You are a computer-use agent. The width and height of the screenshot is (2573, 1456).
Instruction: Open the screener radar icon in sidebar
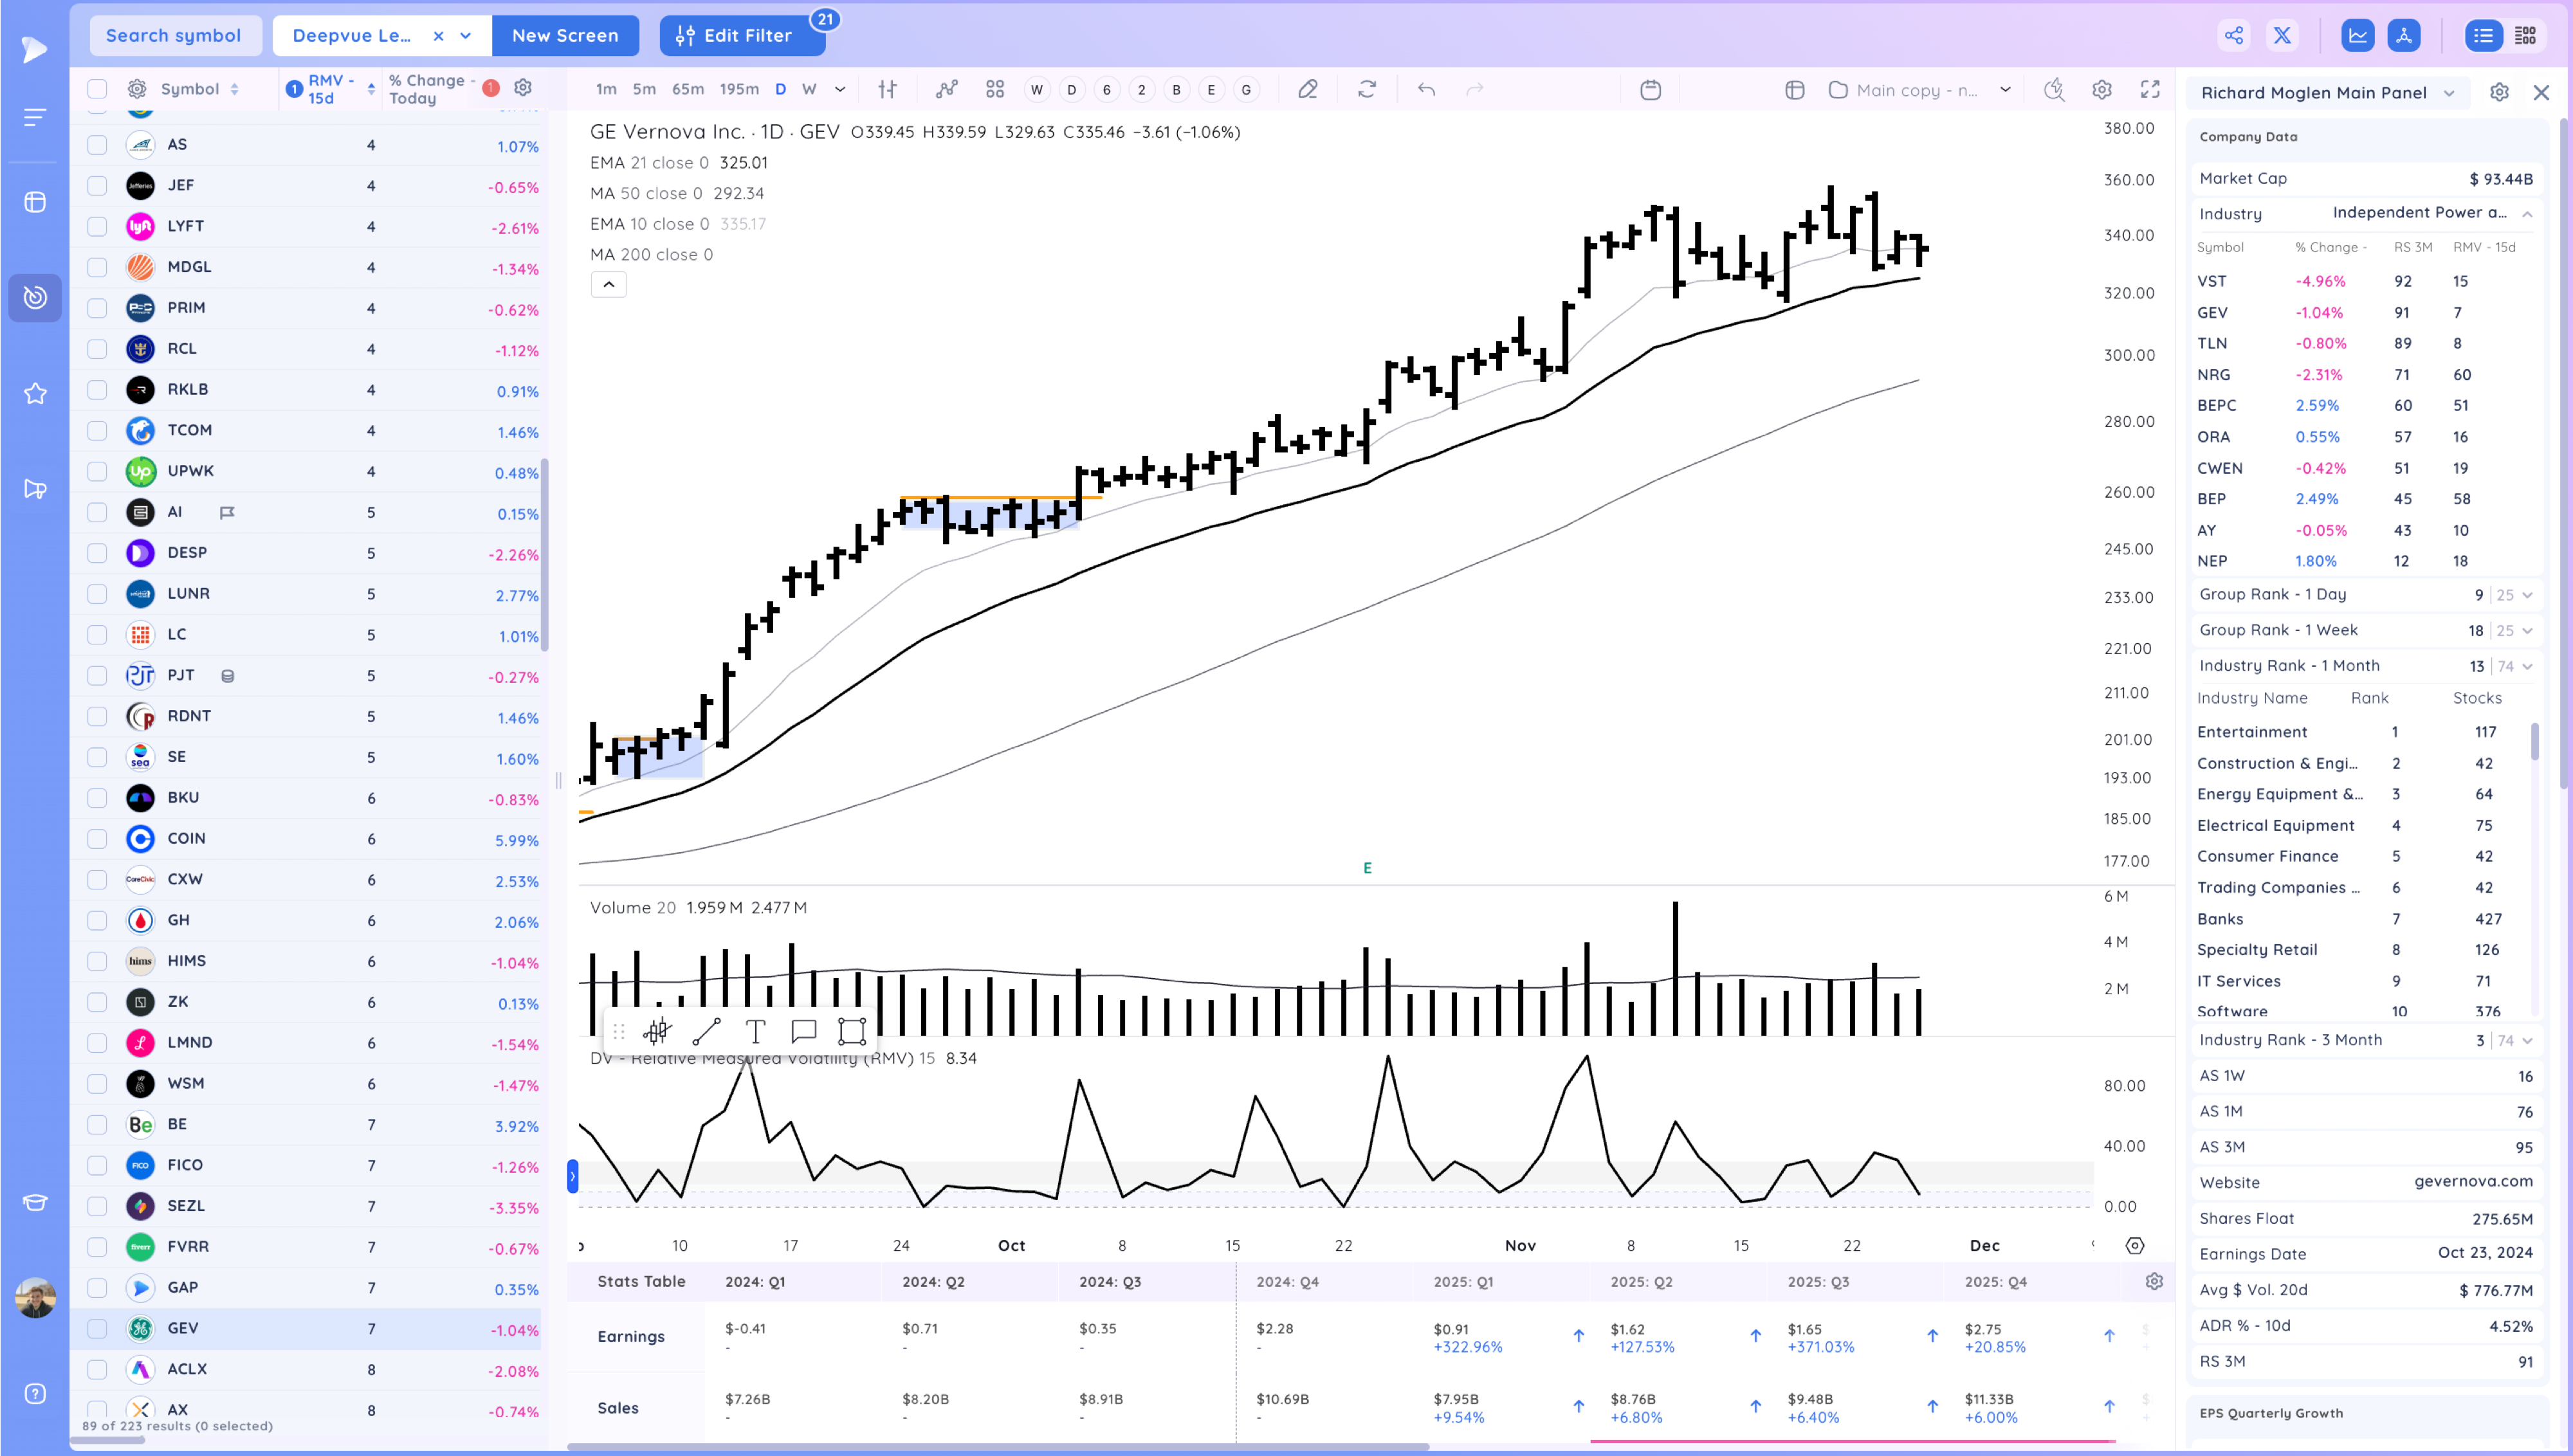[x=35, y=297]
